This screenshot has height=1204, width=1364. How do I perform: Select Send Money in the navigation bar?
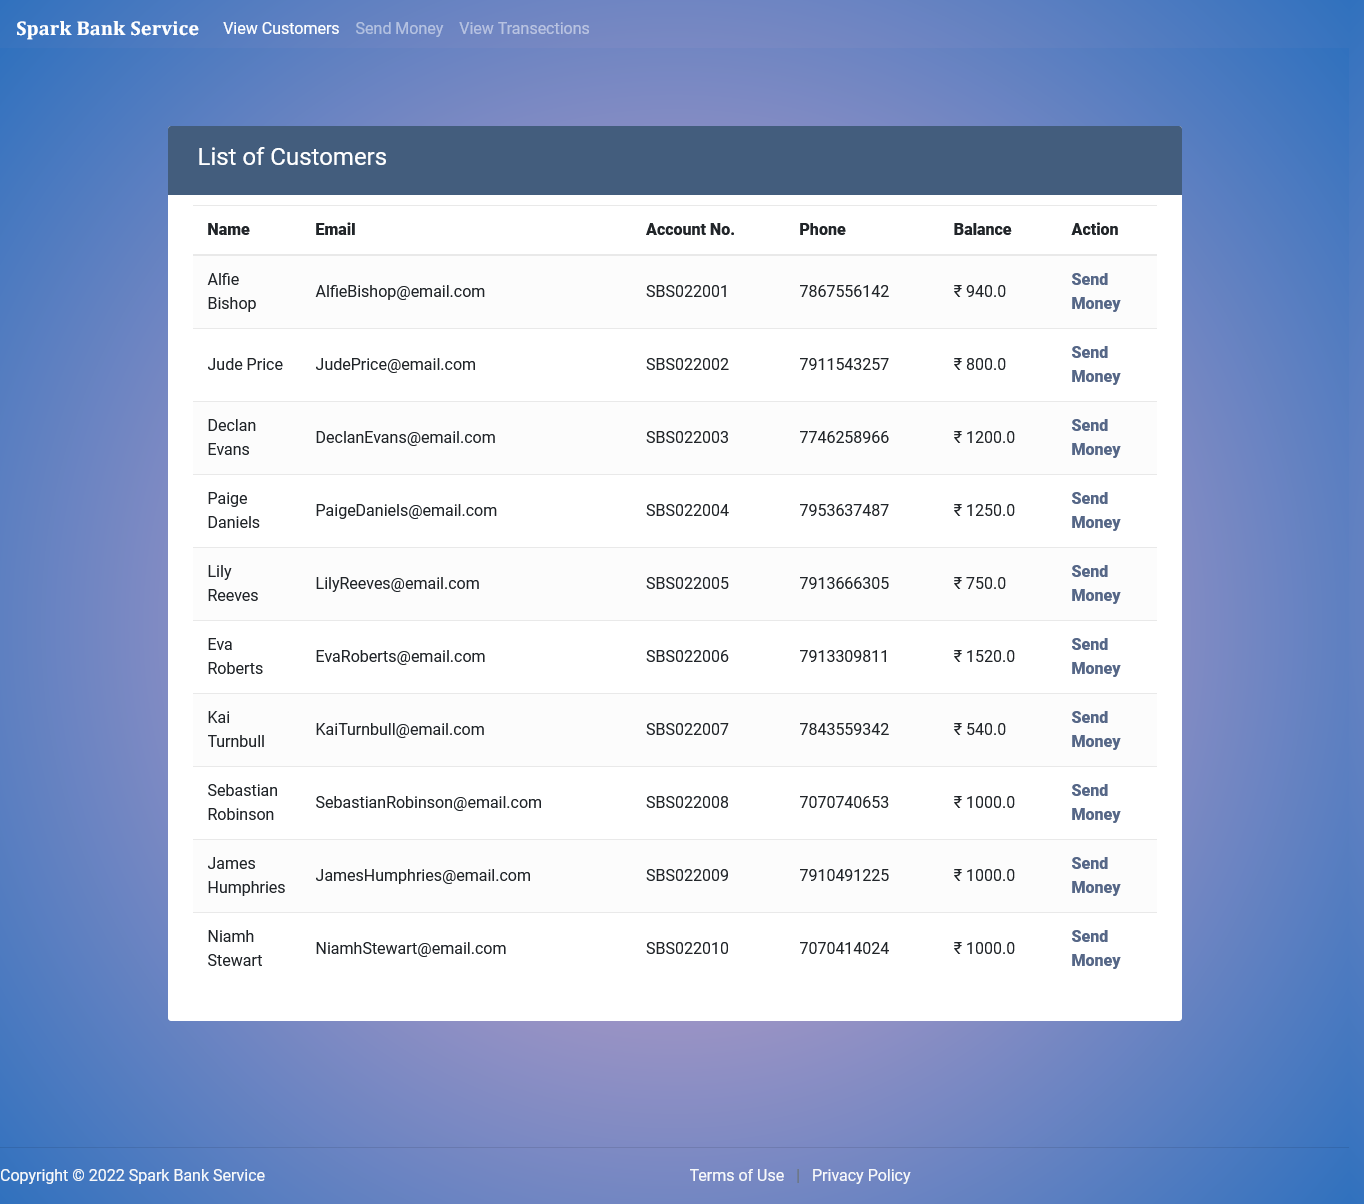coord(398,28)
